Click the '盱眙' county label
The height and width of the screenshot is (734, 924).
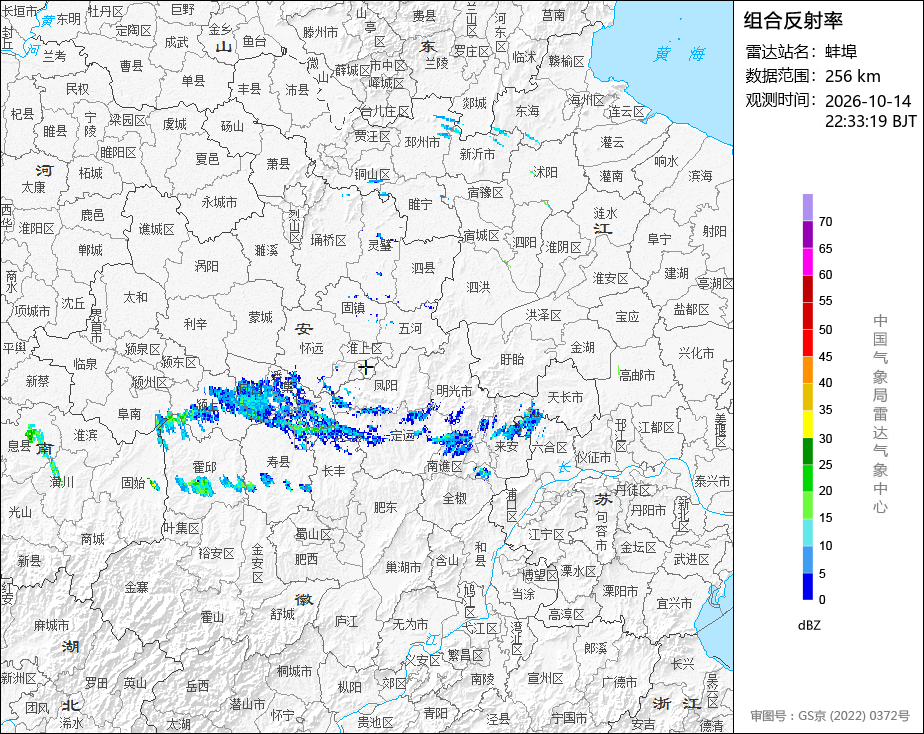click(x=512, y=359)
